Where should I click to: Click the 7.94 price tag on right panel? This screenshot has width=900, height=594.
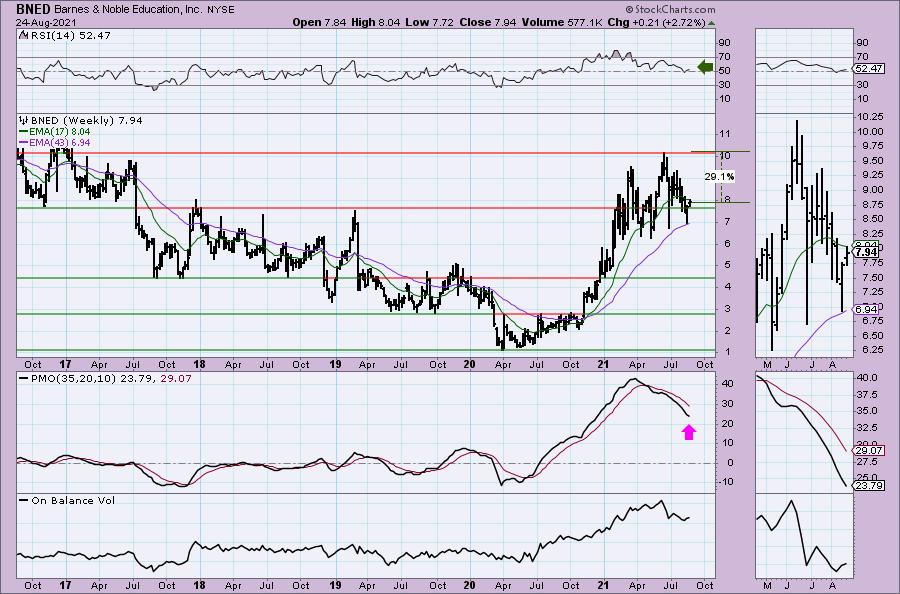pos(866,252)
